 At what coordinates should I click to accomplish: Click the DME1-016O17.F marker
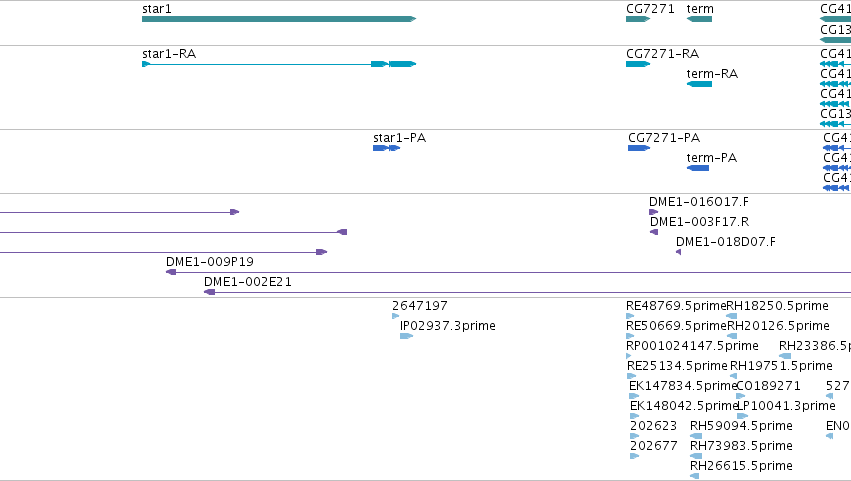pos(653,212)
